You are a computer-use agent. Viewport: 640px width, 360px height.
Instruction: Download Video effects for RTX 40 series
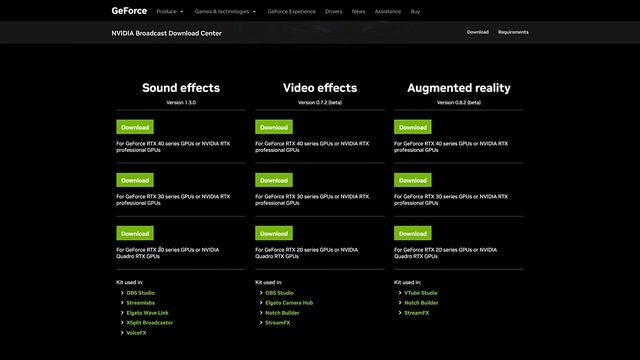click(274, 127)
